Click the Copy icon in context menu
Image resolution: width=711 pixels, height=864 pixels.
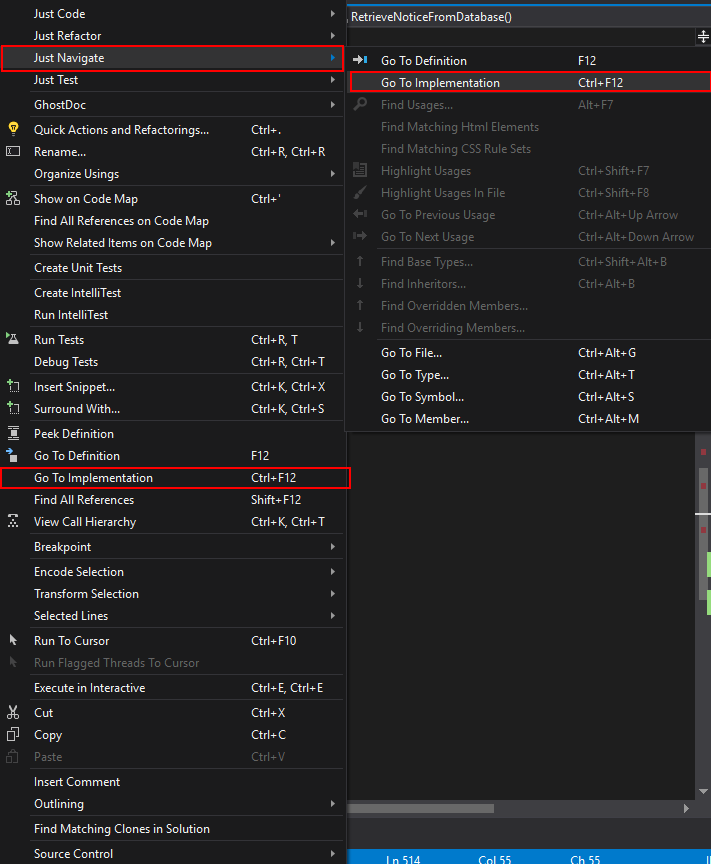[x=13, y=735]
